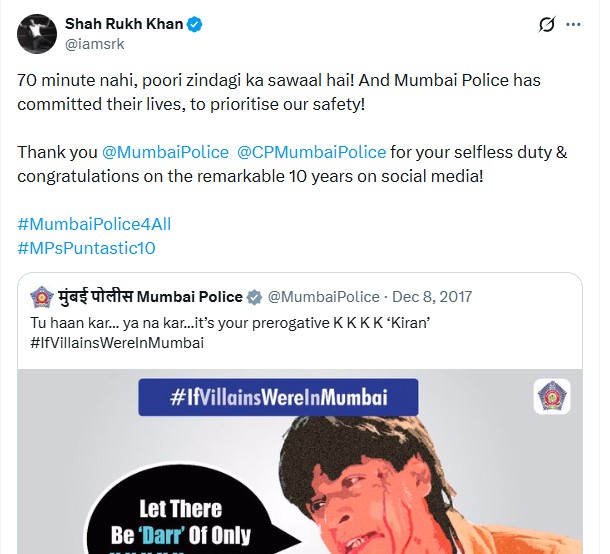Open the Dec 8, 2017 timestamp
Image resolution: width=610 pixels, height=554 pixels.
[432, 296]
